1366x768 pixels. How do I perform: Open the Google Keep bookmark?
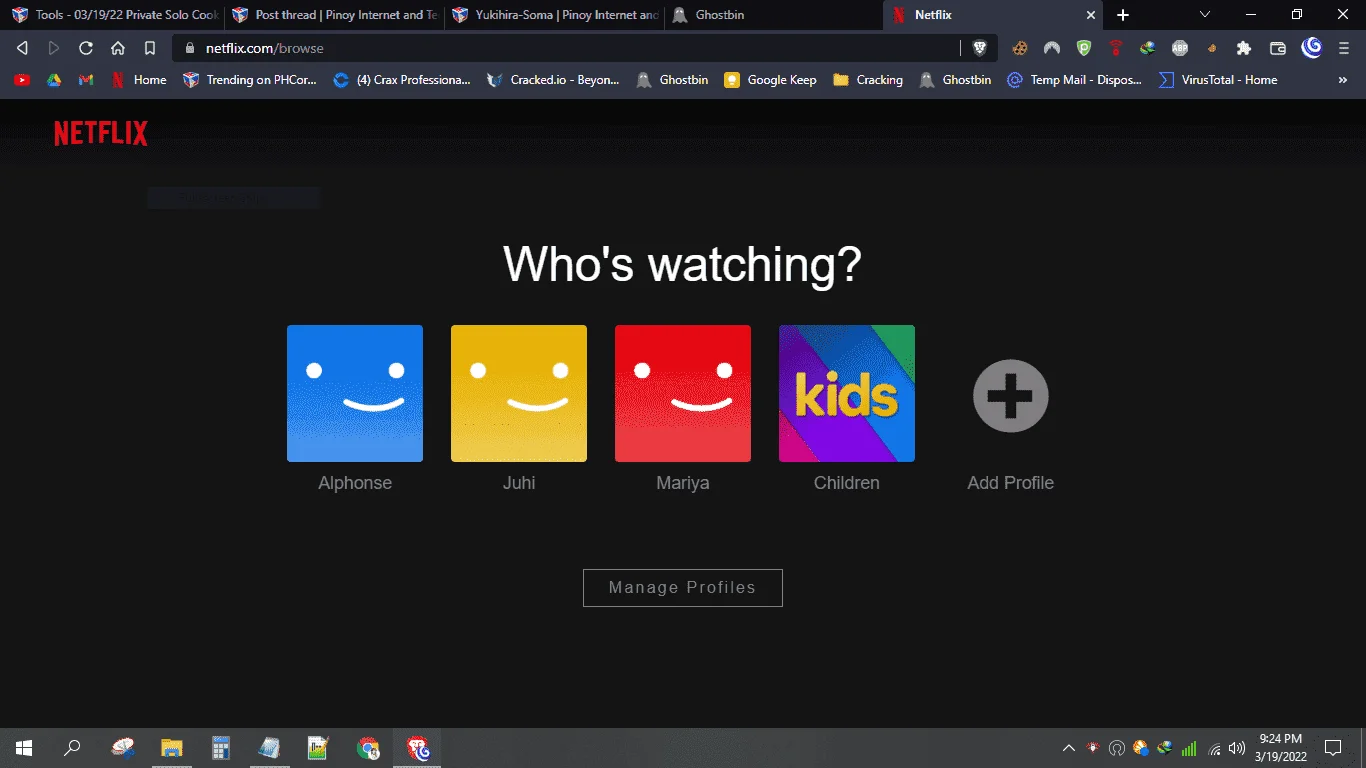pos(770,80)
